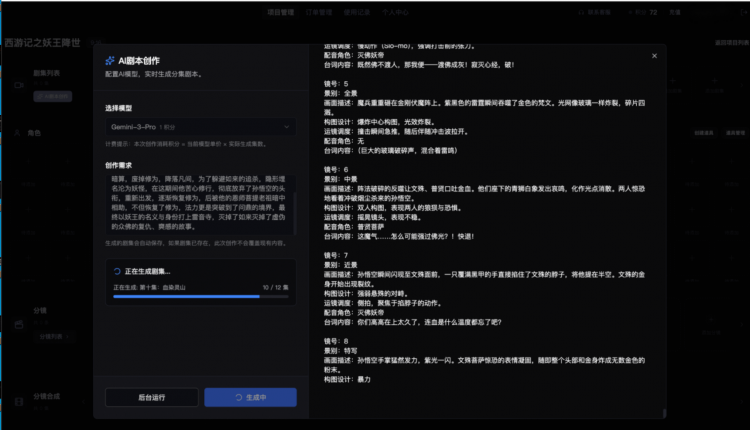Click the spinner icon on the 生成中 button

238,397
